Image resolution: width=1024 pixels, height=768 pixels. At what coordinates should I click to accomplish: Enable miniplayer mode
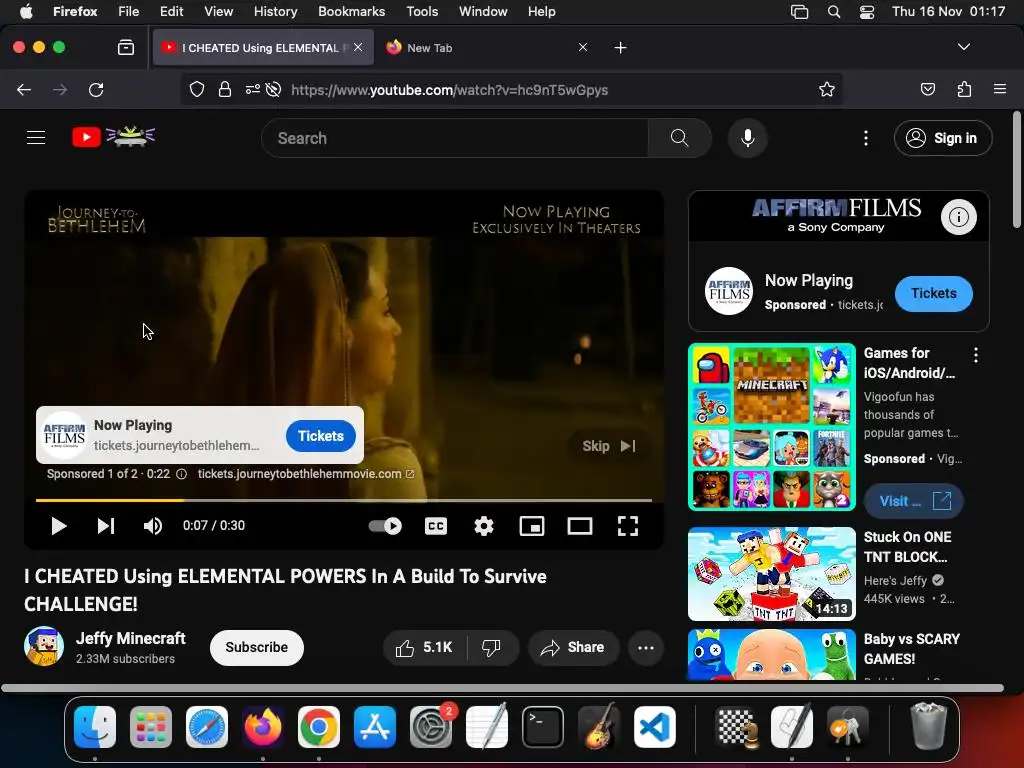[532, 526]
